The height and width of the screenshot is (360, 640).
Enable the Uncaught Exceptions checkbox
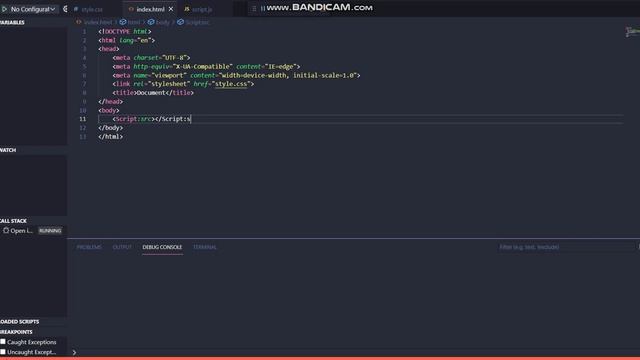point(3,351)
